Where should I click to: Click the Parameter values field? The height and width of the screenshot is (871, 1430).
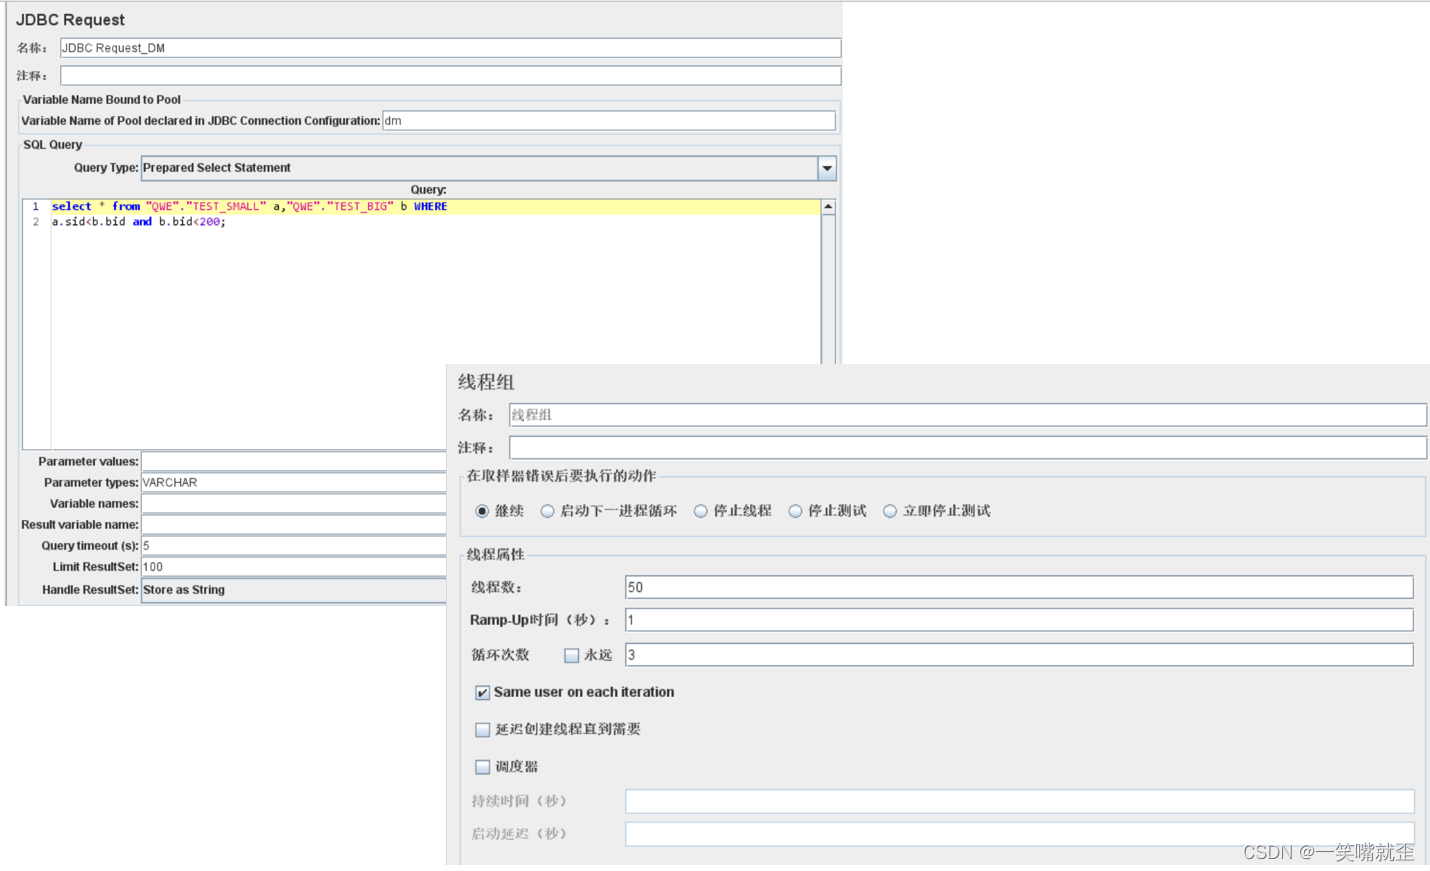pos(293,461)
